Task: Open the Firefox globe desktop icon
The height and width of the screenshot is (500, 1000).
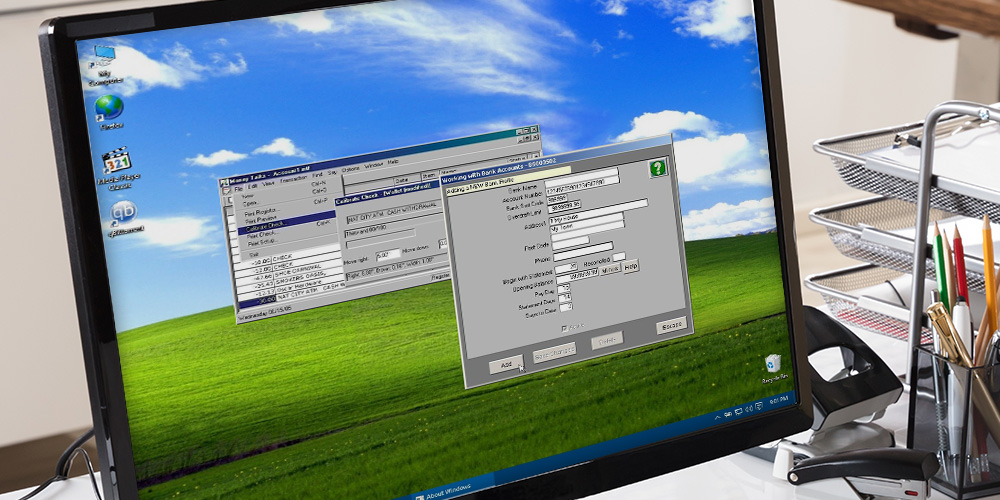Action: click(x=110, y=112)
